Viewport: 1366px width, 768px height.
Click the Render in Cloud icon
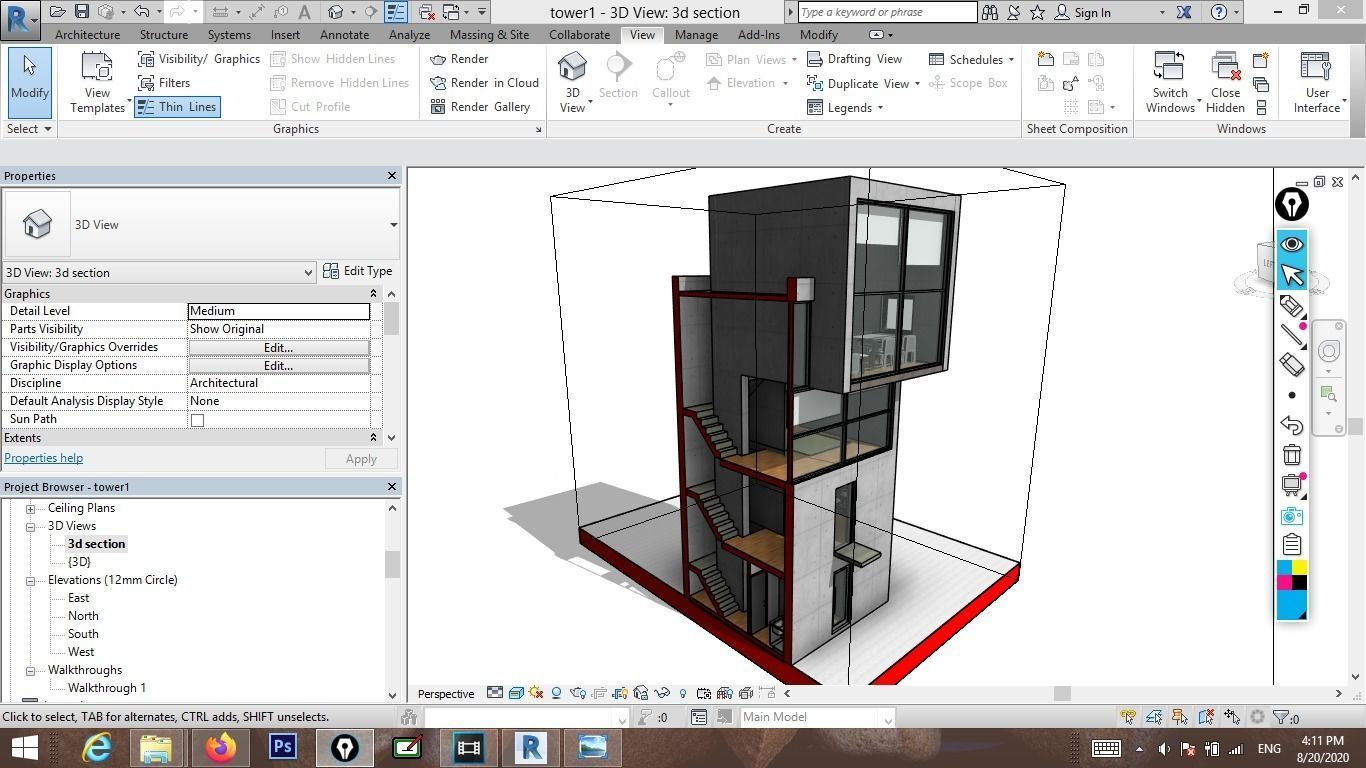coord(440,83)
